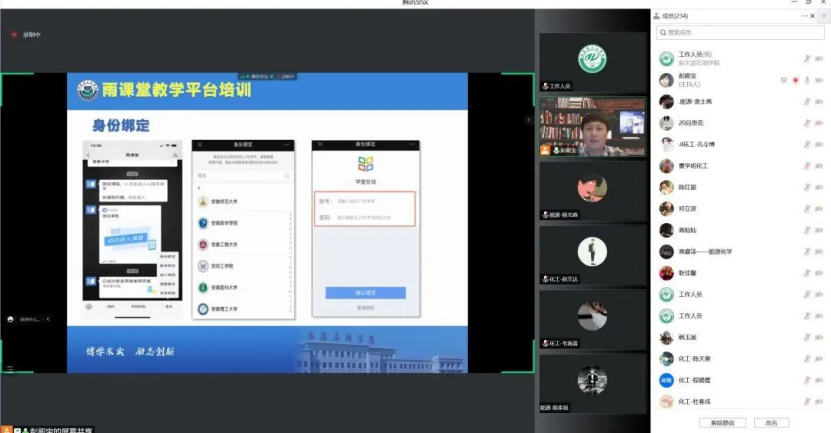The width and height of the screenshot is (831, 433).
Task: Click the 改名 rename button
Action: (771, 422)
